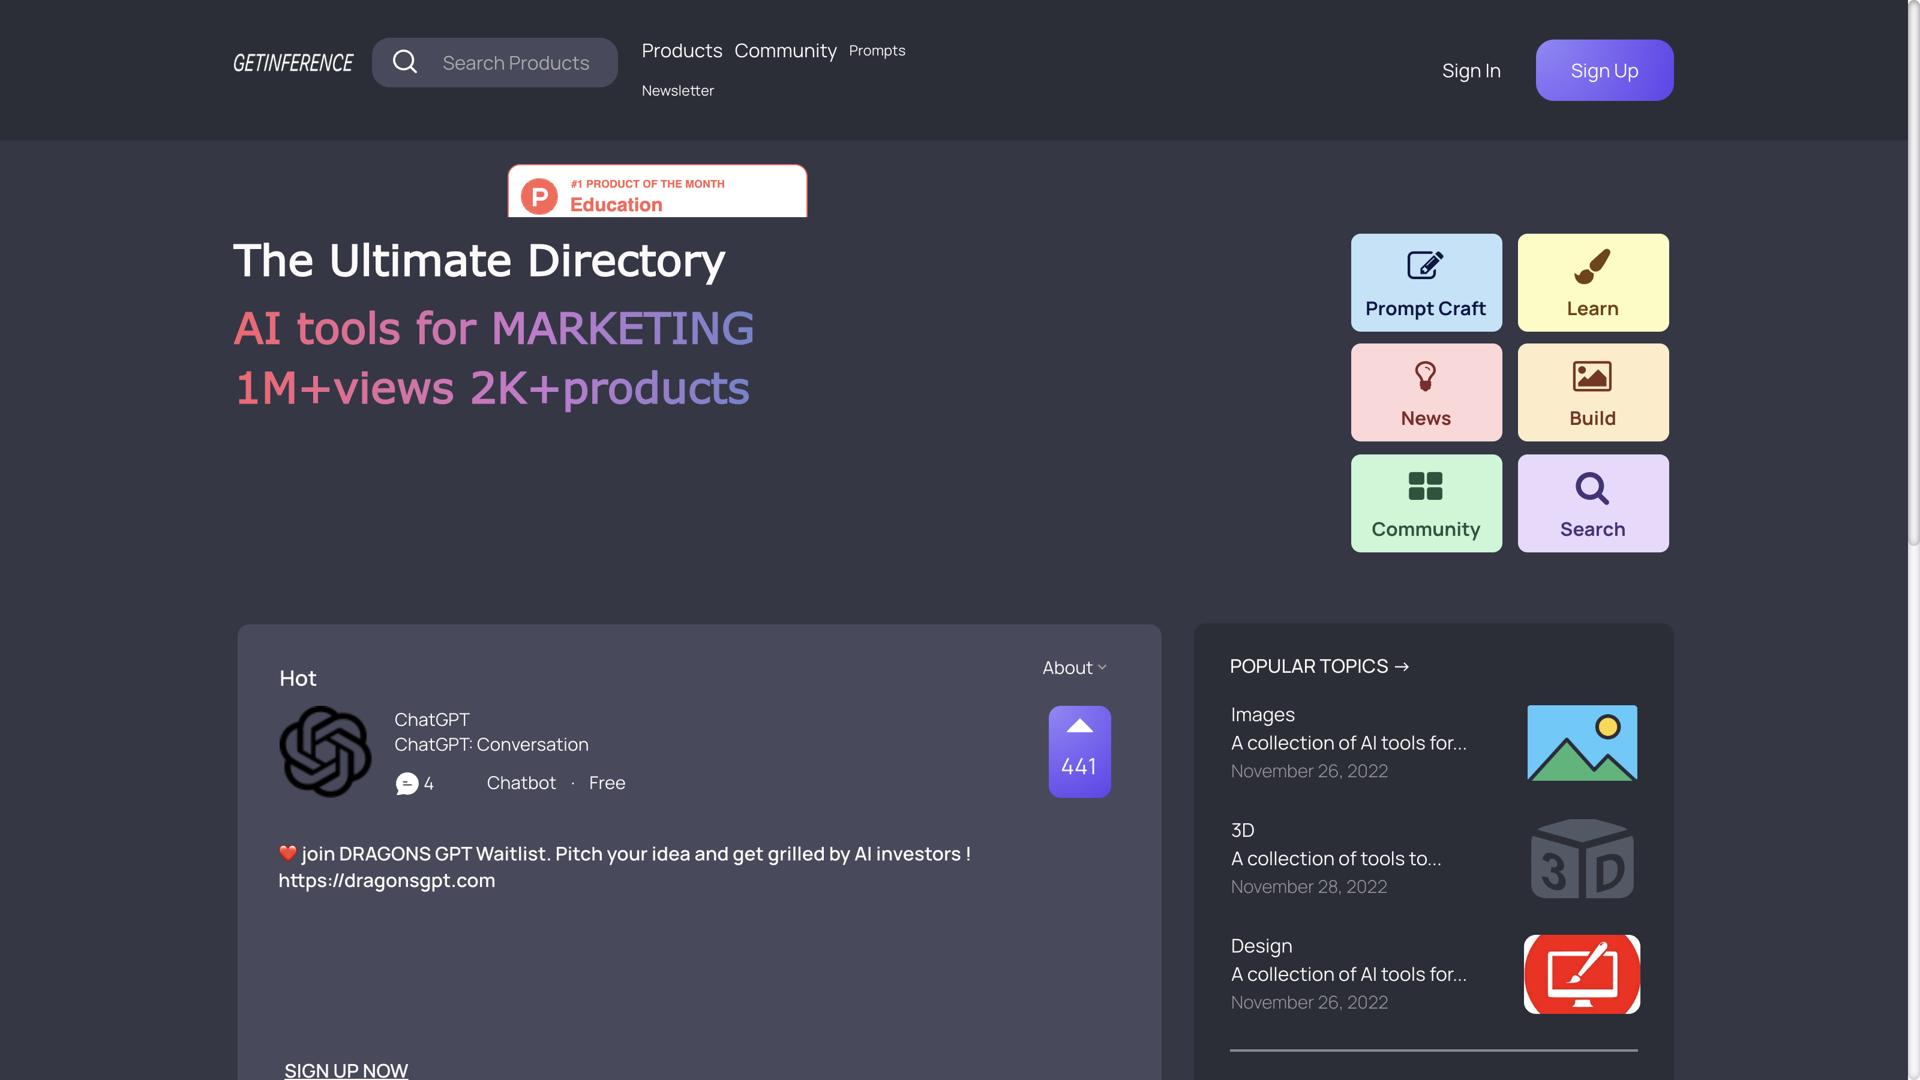Open the News lightbulb tile

pyautogui.click(x=1425, y=392)
